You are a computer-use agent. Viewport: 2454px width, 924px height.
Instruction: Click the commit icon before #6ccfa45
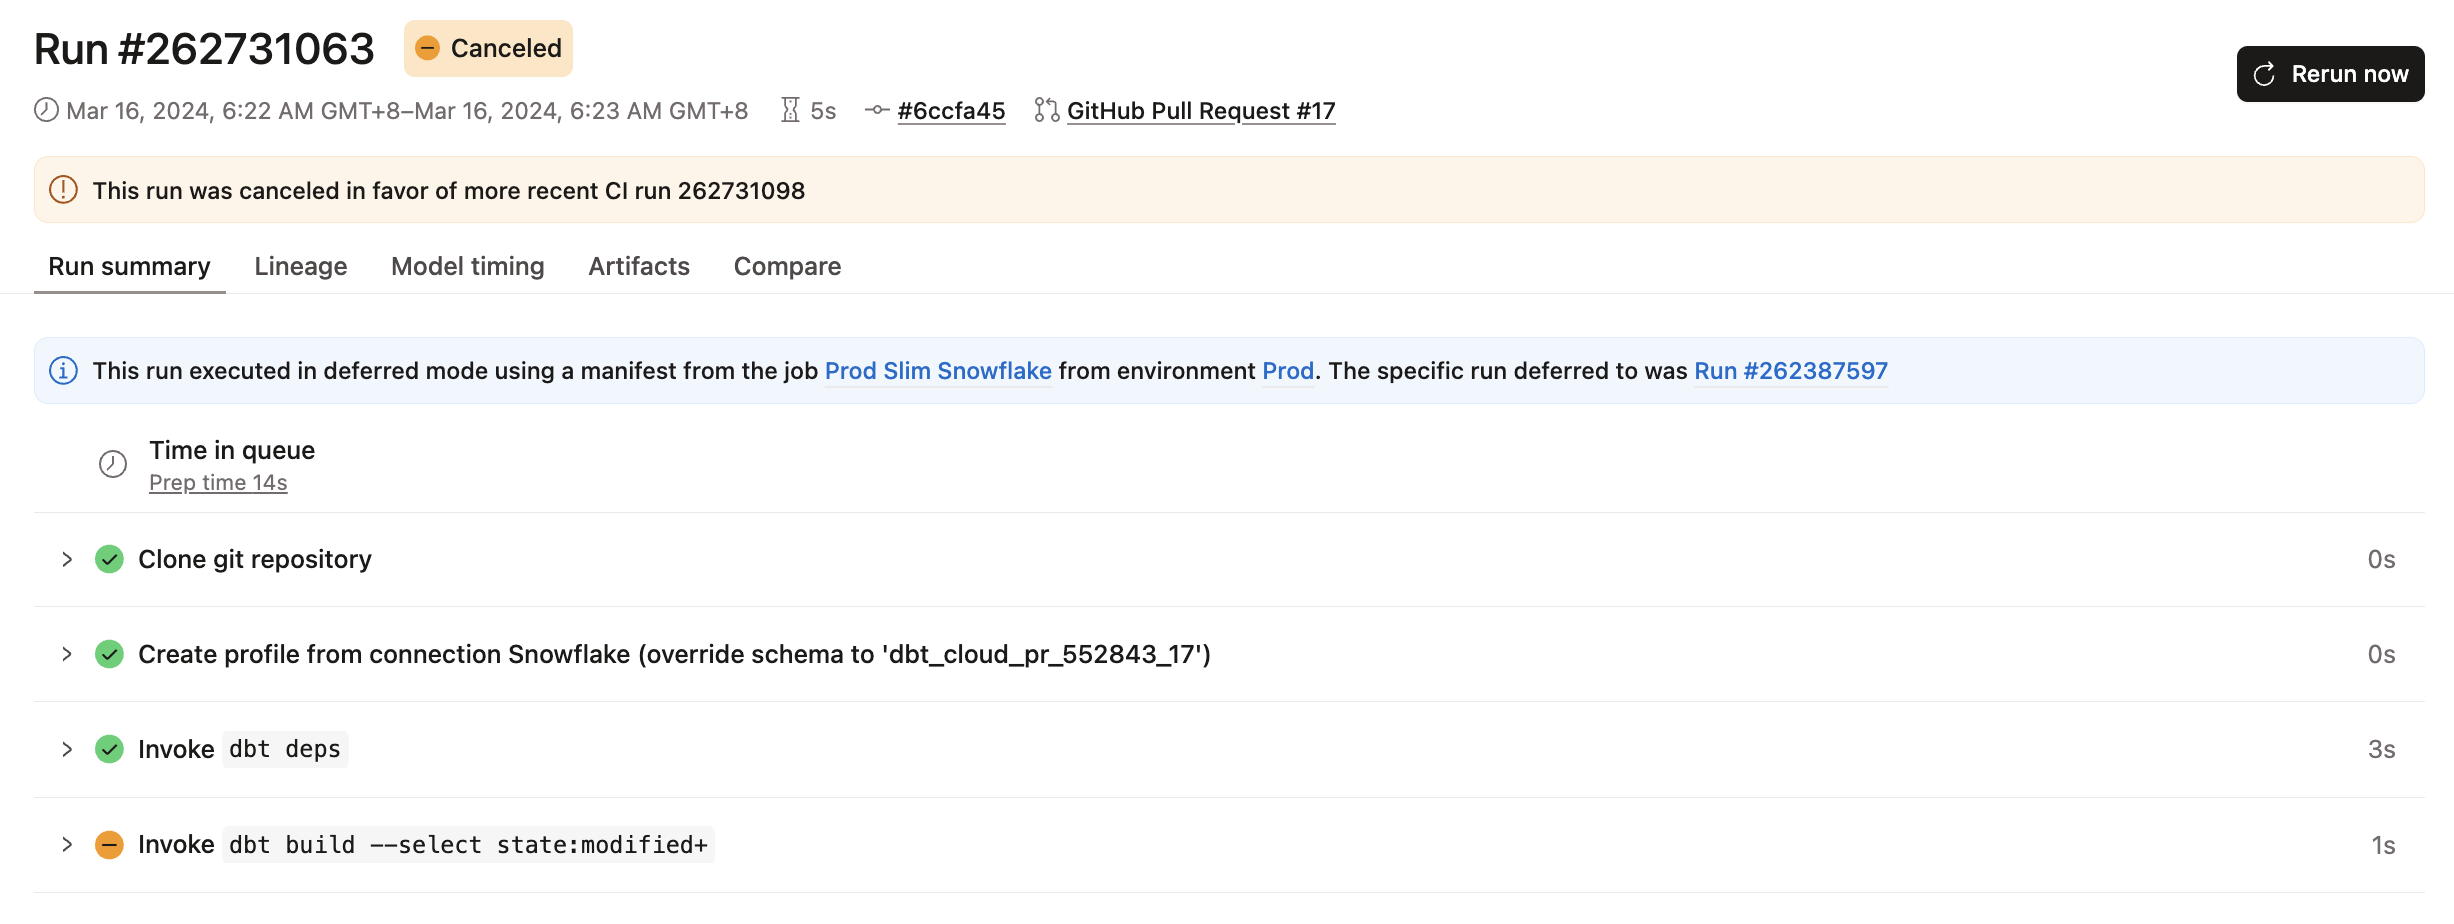coord(878,111)
